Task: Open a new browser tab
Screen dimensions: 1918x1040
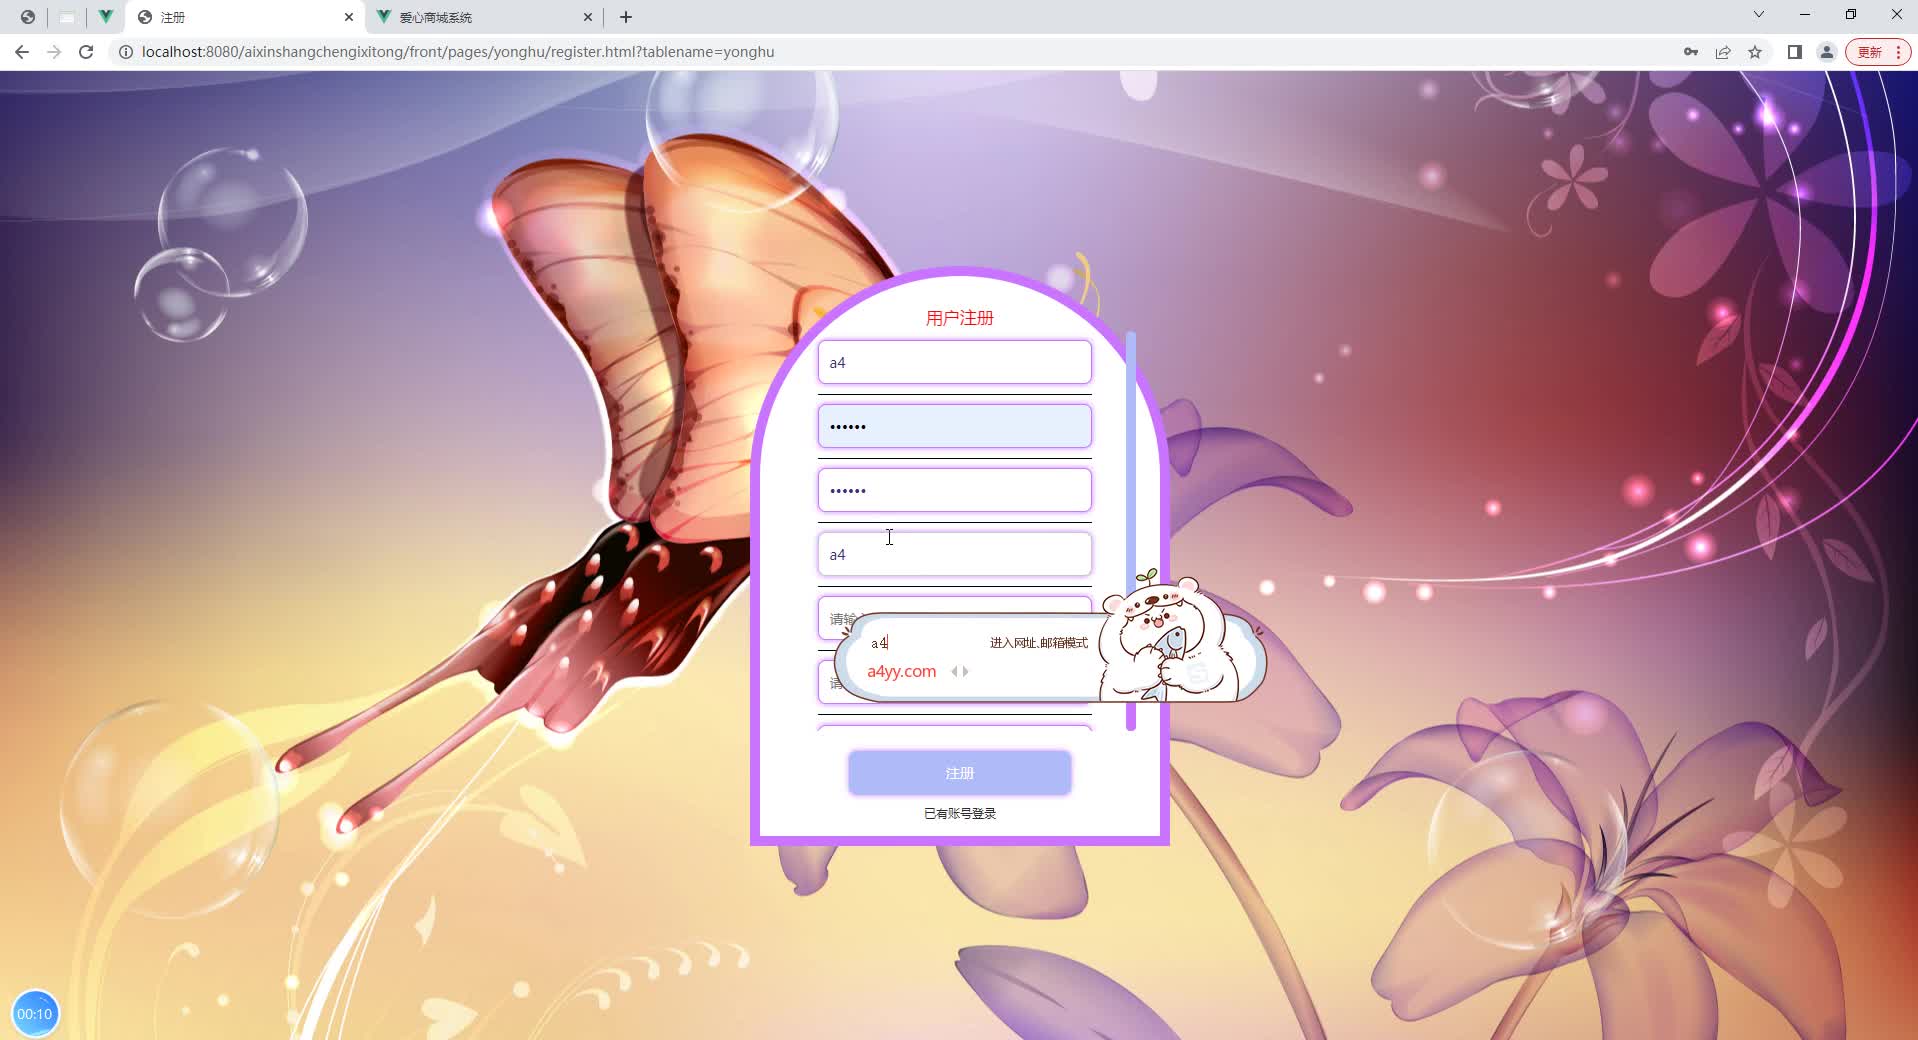Action: (x=626, y=17)
